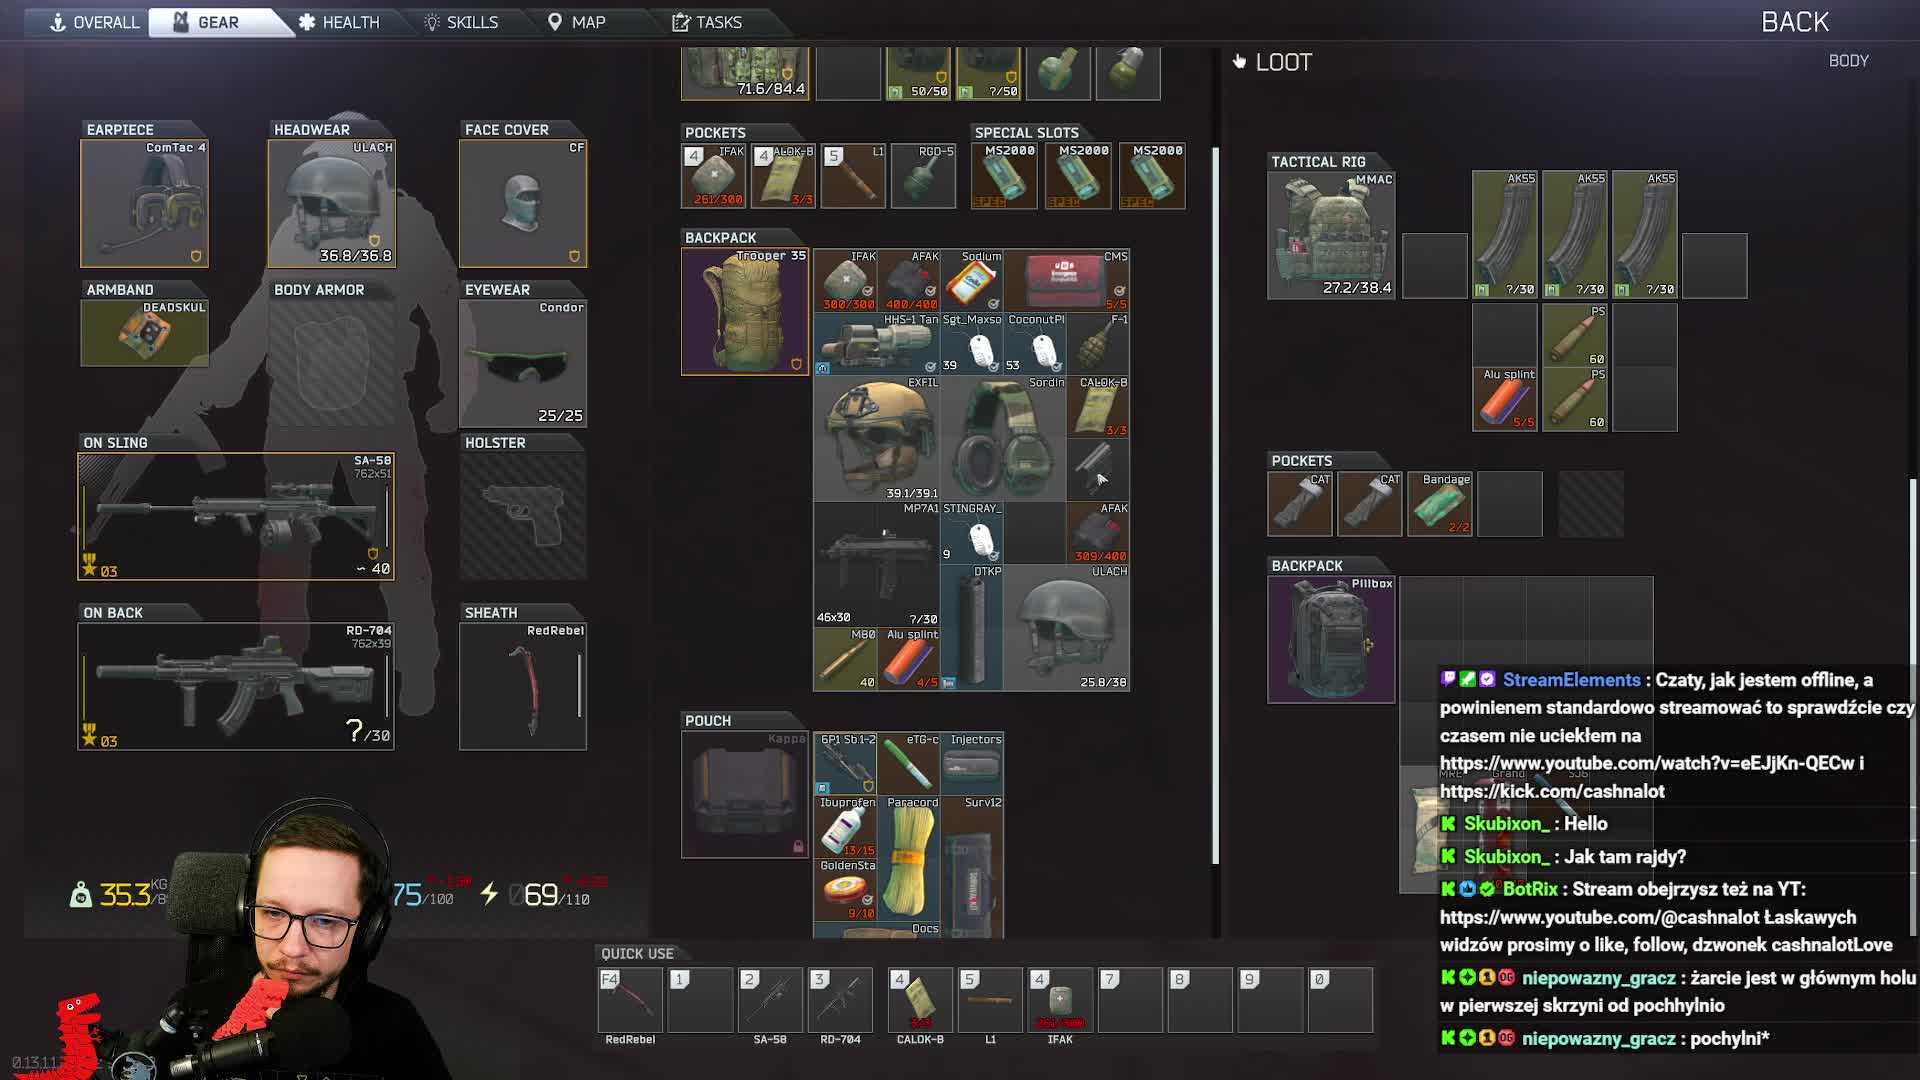This screenshot has height=1080, width=1920.
Task: Select RedRebel quick use slot F4
Action: [630, 1000]
